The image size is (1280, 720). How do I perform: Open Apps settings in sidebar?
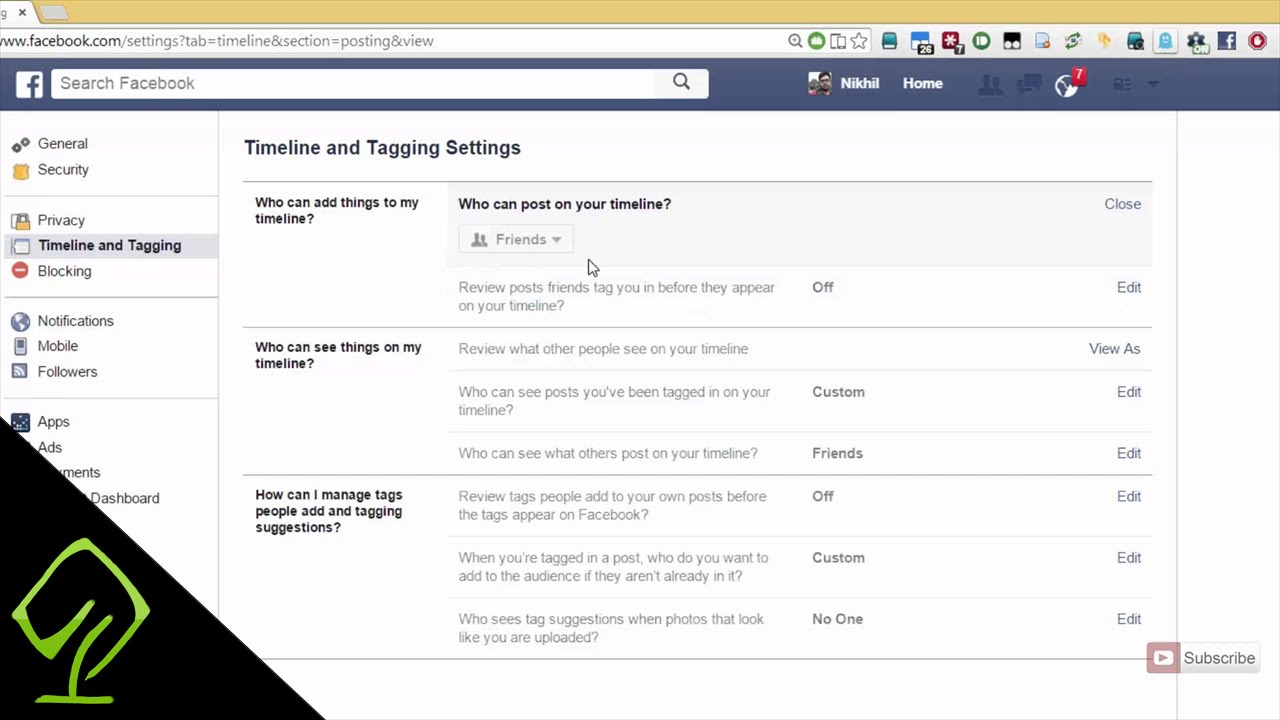(x=53, y=422)
